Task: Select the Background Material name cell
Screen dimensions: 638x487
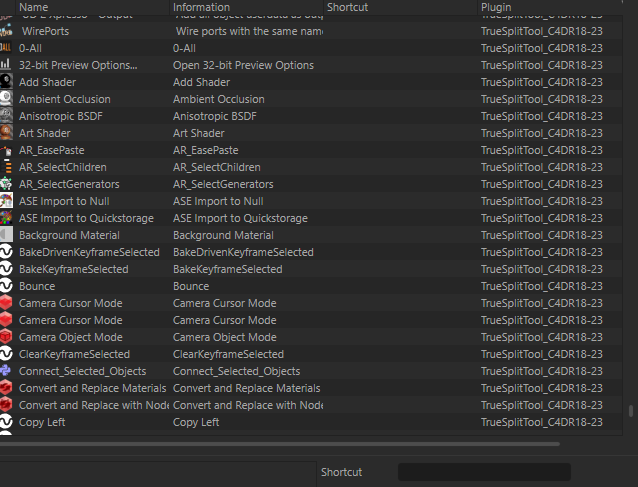Action: click(x=69, y=235)
